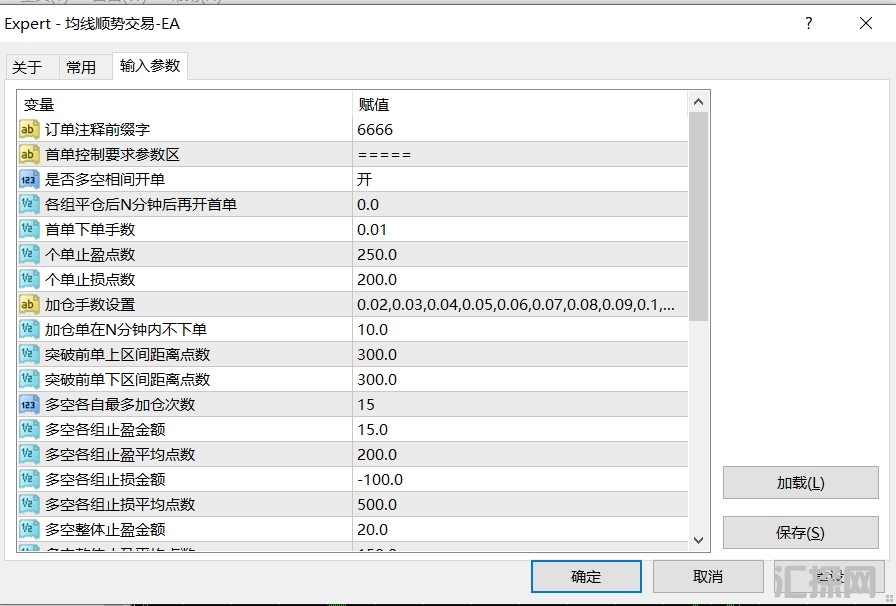Edit the 个单止盈点数 value 250.0
This screenshot has width=896, height=606.
[x=377, y=255]
